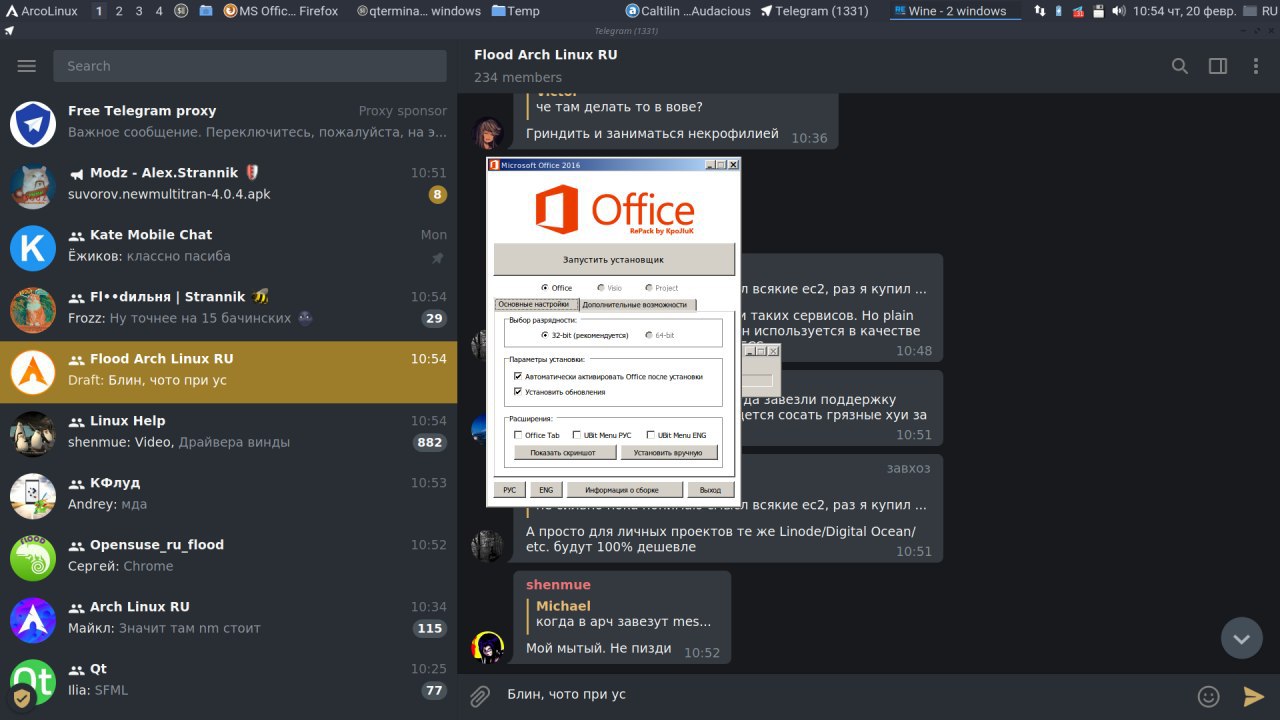Click the Linux Help penguin avatar
Viewport: 1280px width, 720px height.
pos(33,434)
